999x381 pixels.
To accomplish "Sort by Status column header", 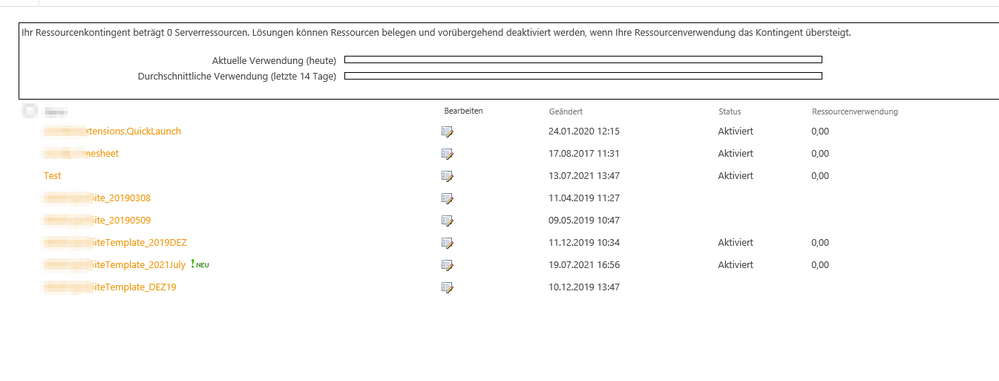I will click(x=729, y=111).
